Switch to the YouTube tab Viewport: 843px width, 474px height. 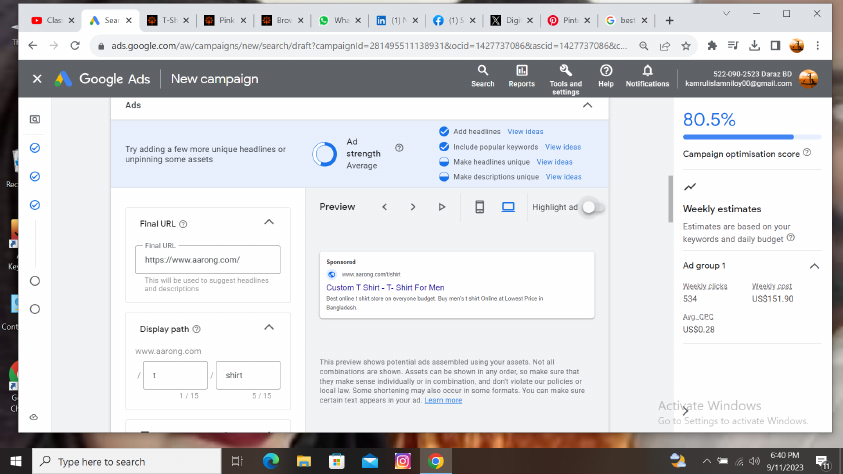[x=53, y=20]
